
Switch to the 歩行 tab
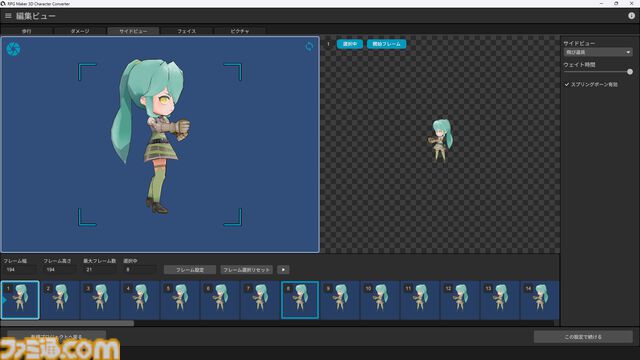tap(27, 31)
